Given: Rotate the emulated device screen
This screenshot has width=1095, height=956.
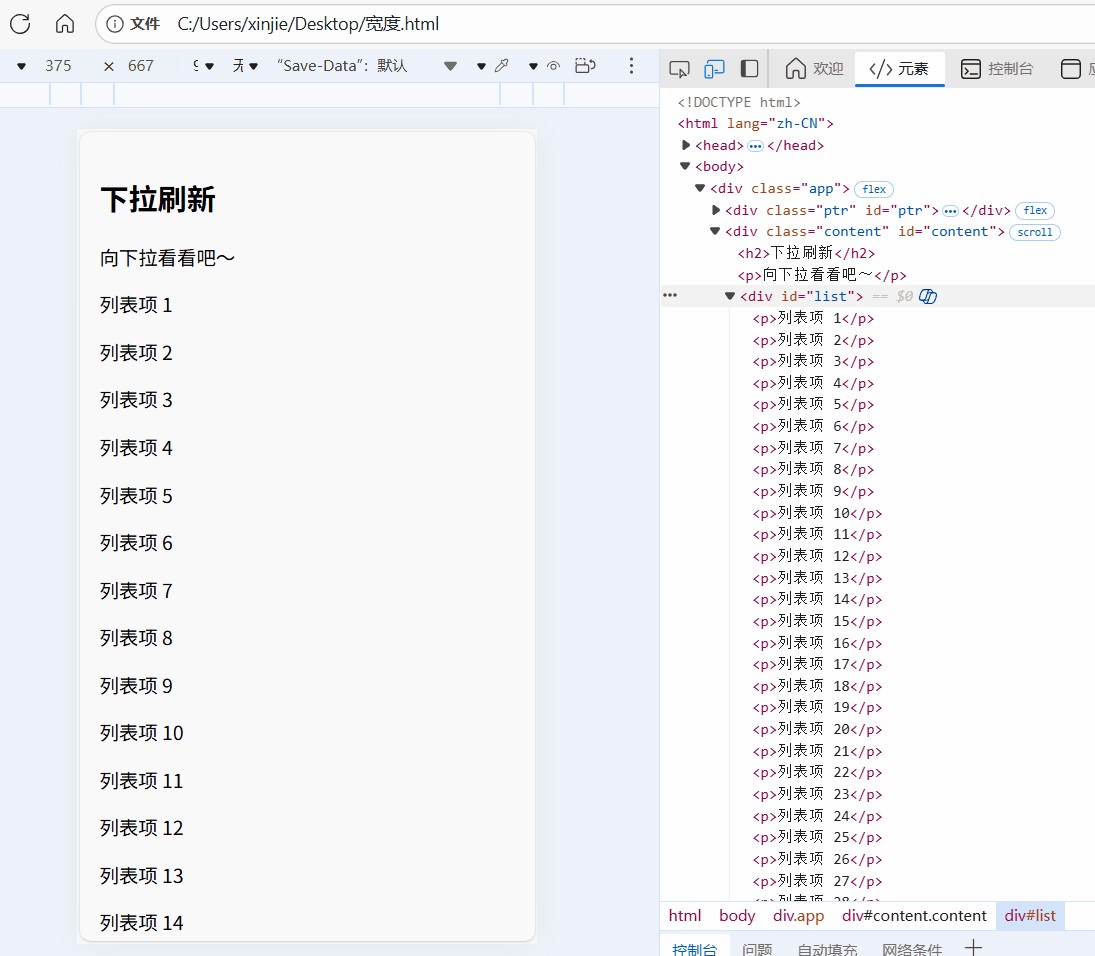Looking at the screenshot, I should (585, 66).
